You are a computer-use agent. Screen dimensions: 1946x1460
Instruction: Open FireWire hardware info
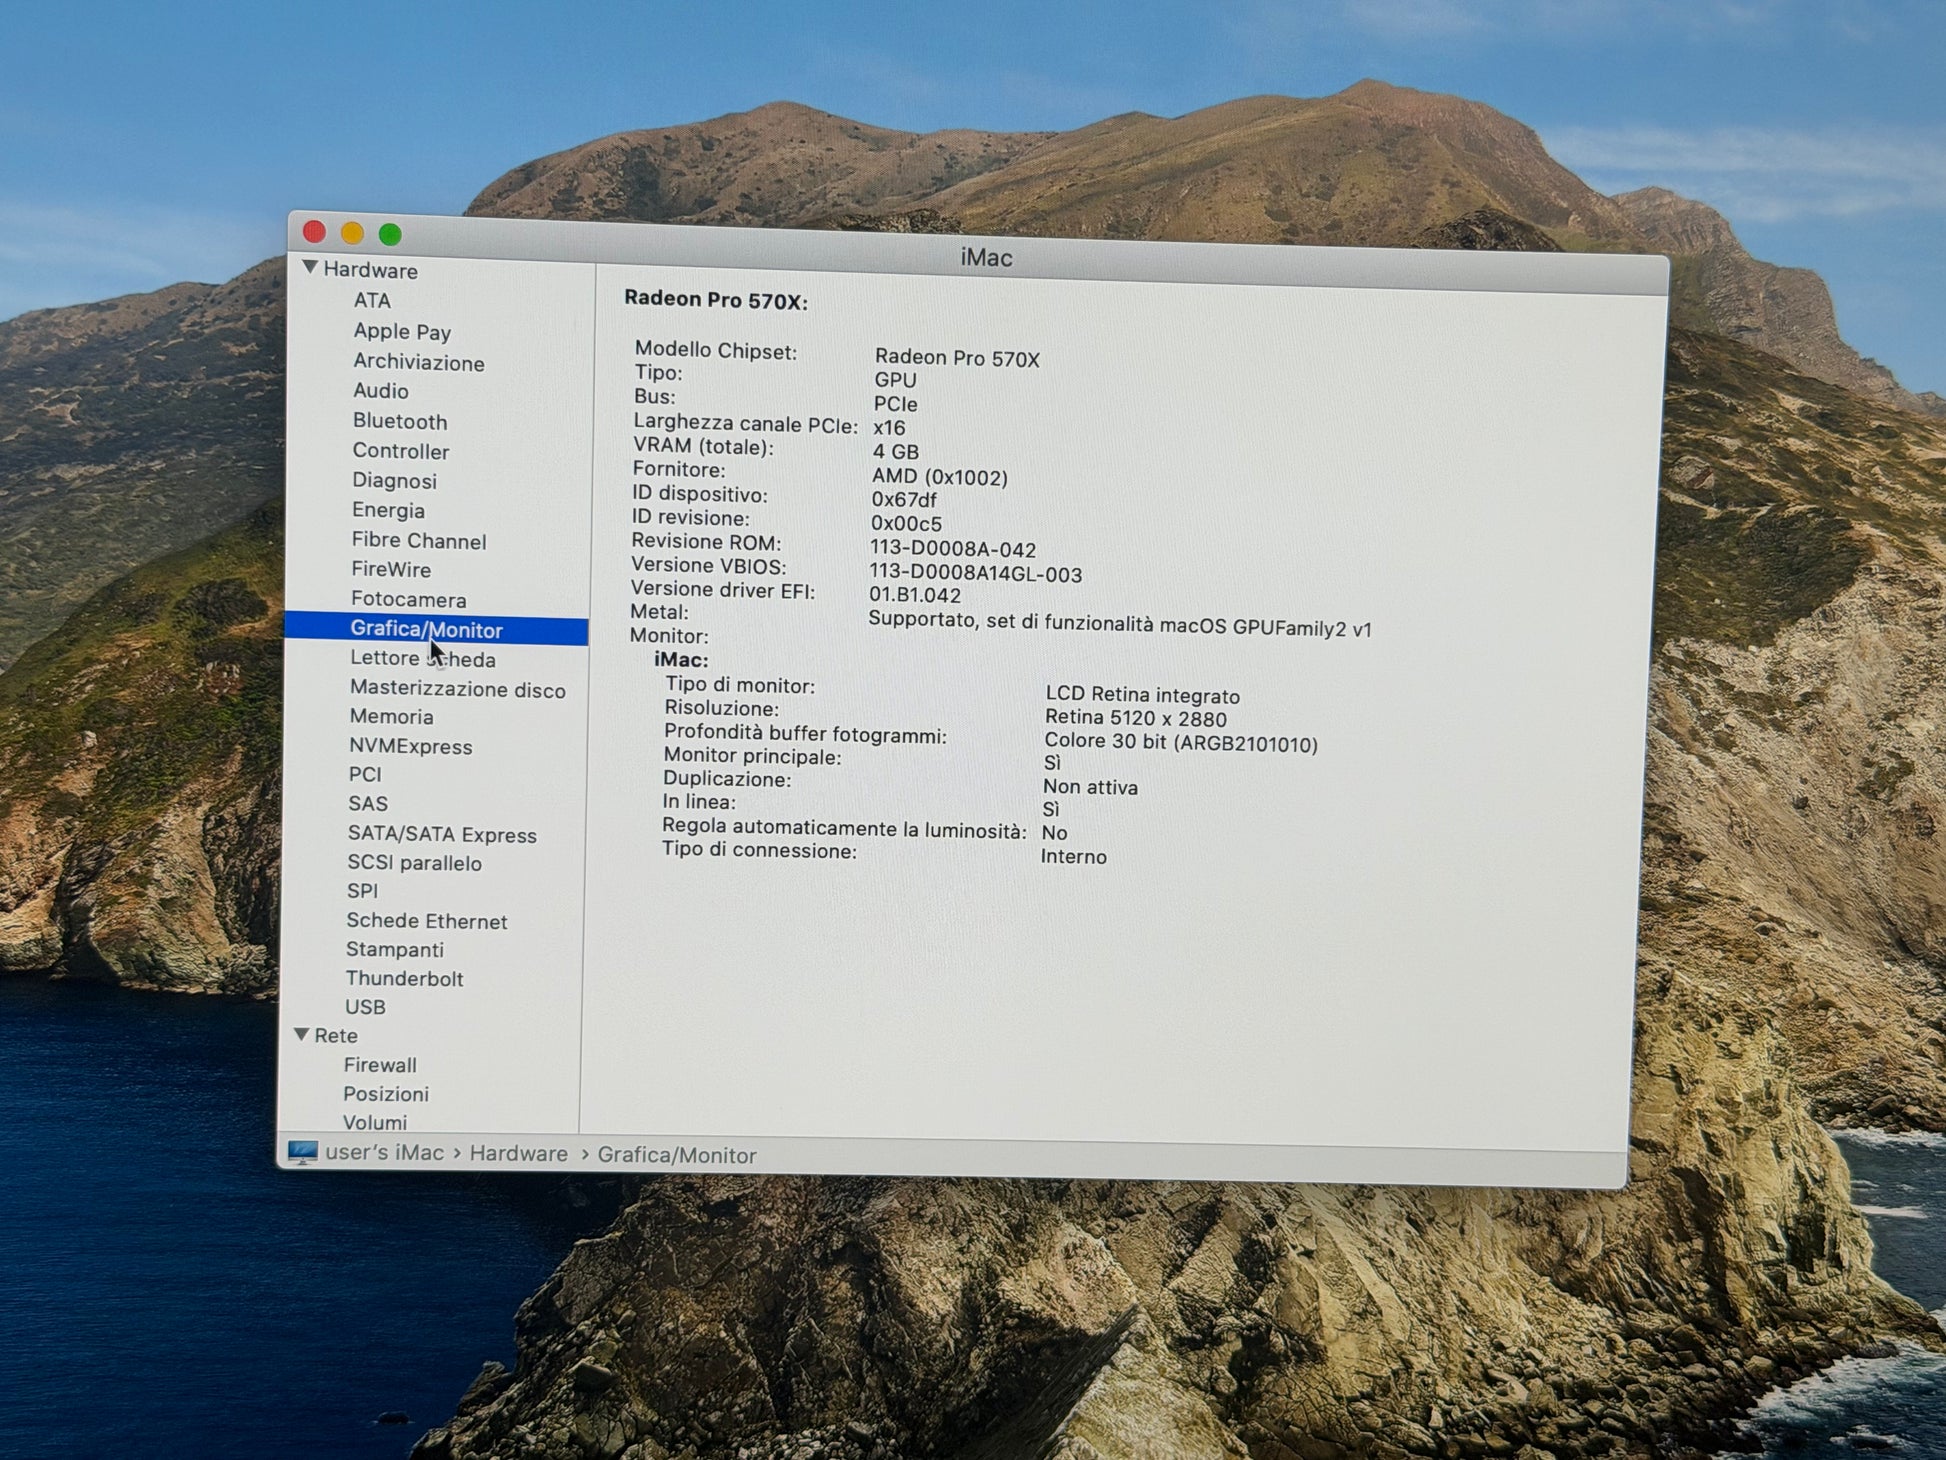pyautogui.click(x=391, y=569)
